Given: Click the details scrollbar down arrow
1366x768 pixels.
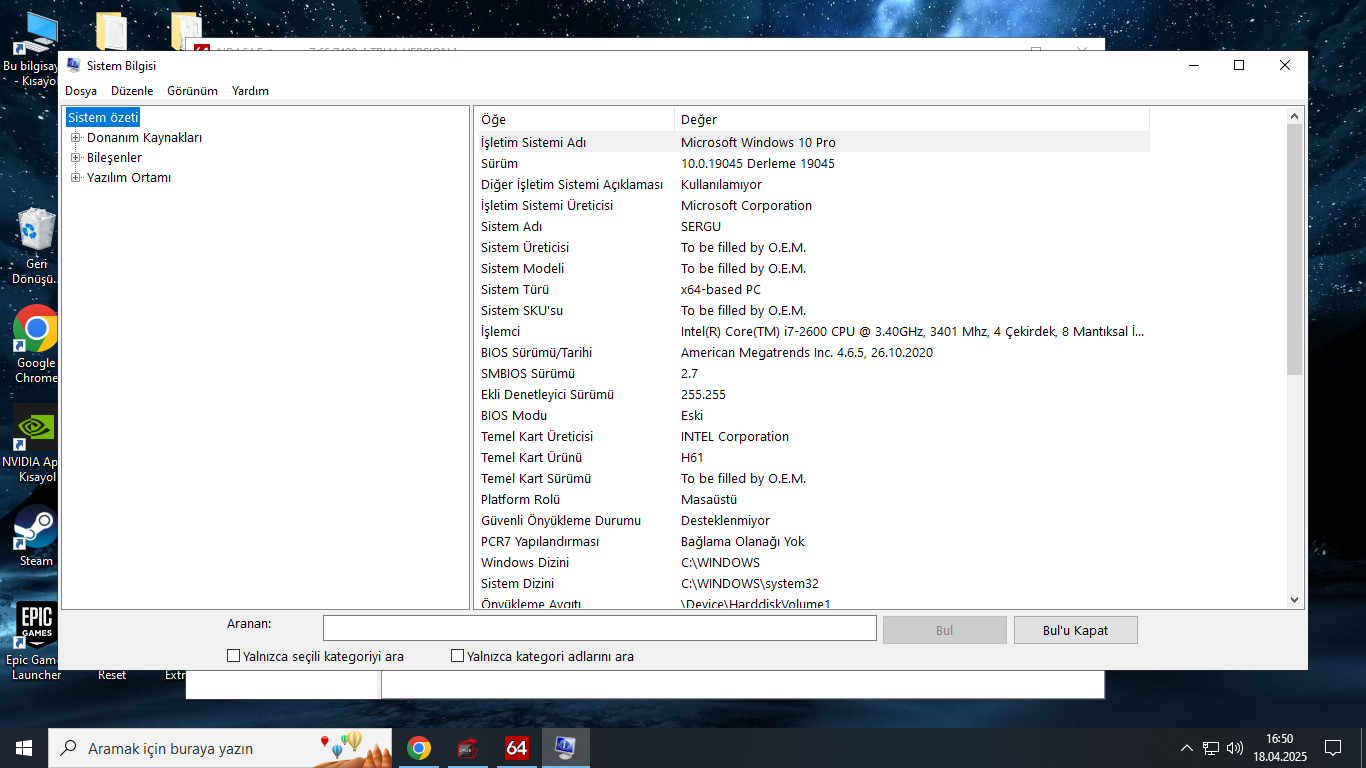Looking at the screenshot, I should tap(1295, 600).
